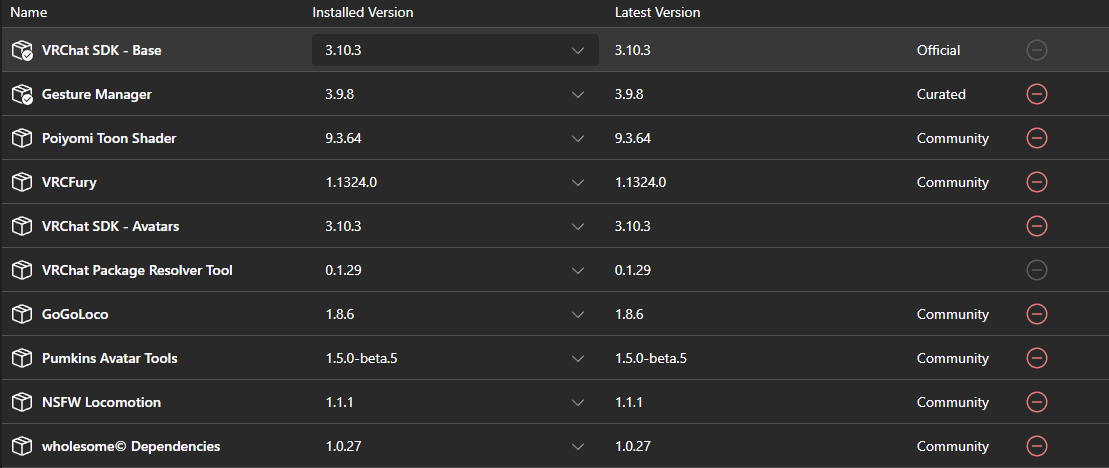1109x468 pixels.
Task: Remove Poiyomi Toon Shader package
Action: coord(1036,138)
